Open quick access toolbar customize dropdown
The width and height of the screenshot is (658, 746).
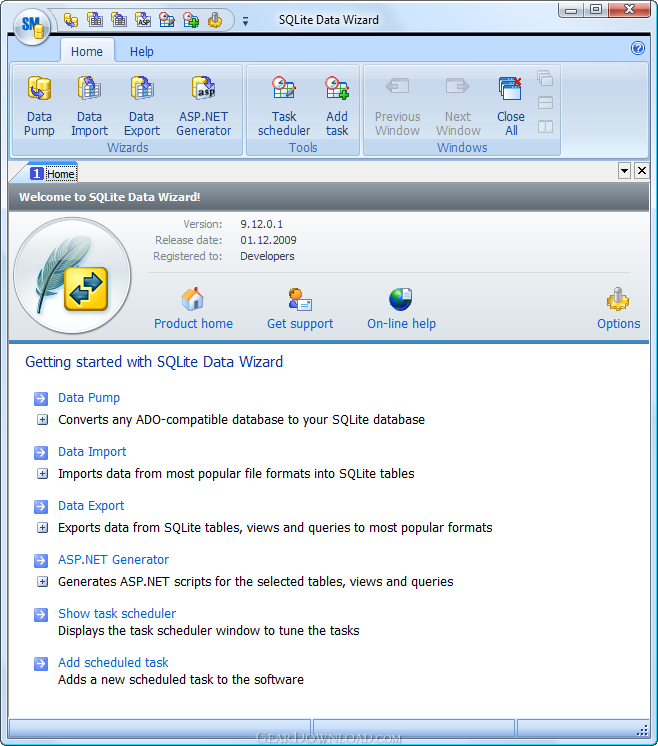pyautogui.click(x=246, y=21)
